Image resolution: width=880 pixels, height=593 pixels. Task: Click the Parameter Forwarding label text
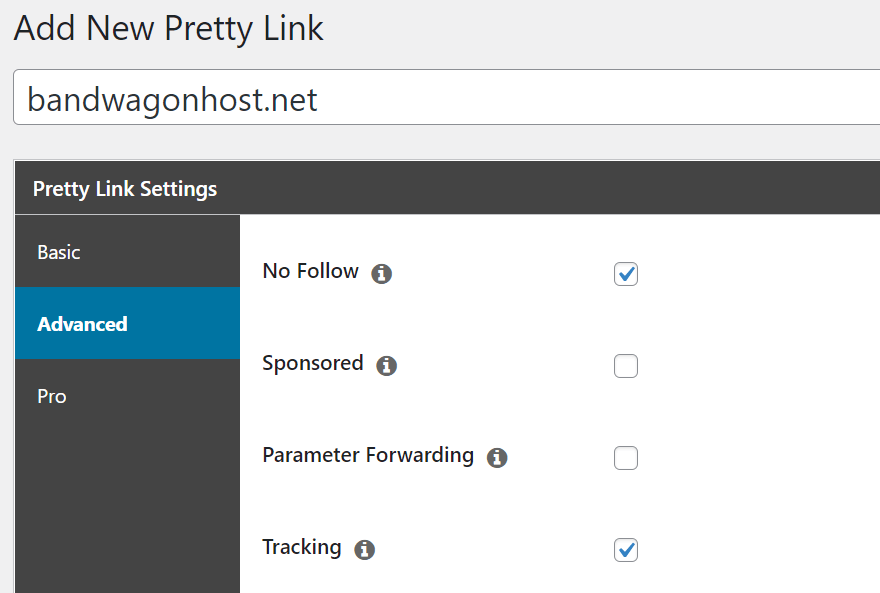coord(368,455)
